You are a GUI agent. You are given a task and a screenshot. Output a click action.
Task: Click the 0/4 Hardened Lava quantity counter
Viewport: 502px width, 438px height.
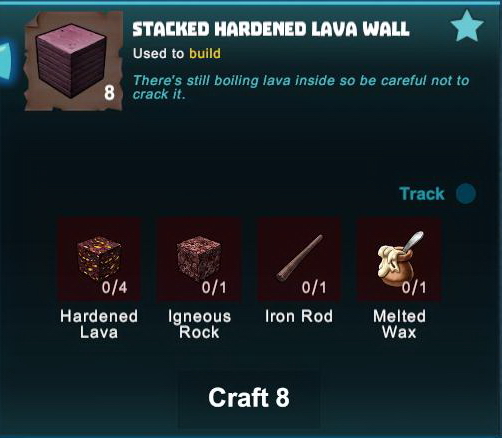coord(114,287)
